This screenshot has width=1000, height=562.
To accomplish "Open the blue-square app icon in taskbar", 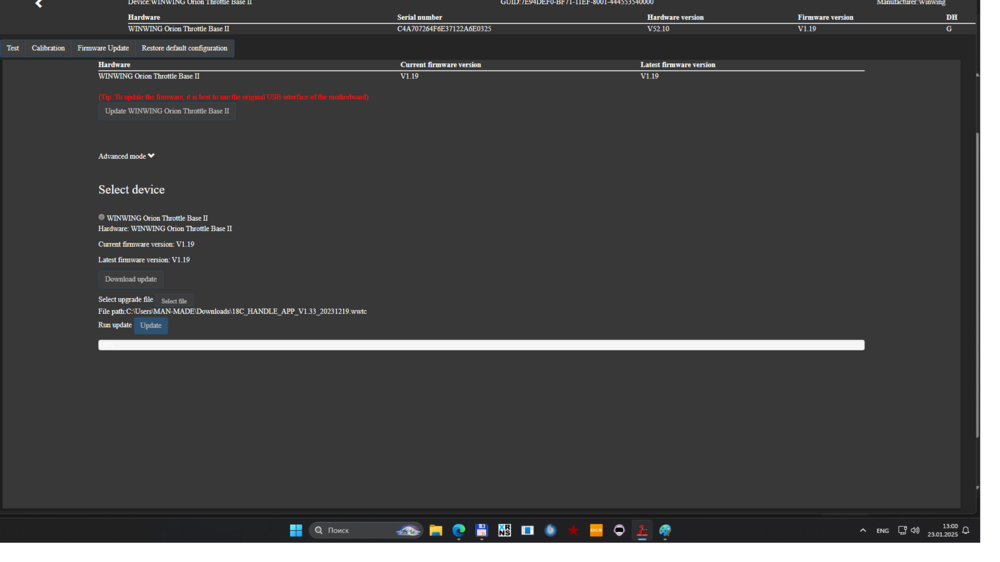I will coord(527,531).
